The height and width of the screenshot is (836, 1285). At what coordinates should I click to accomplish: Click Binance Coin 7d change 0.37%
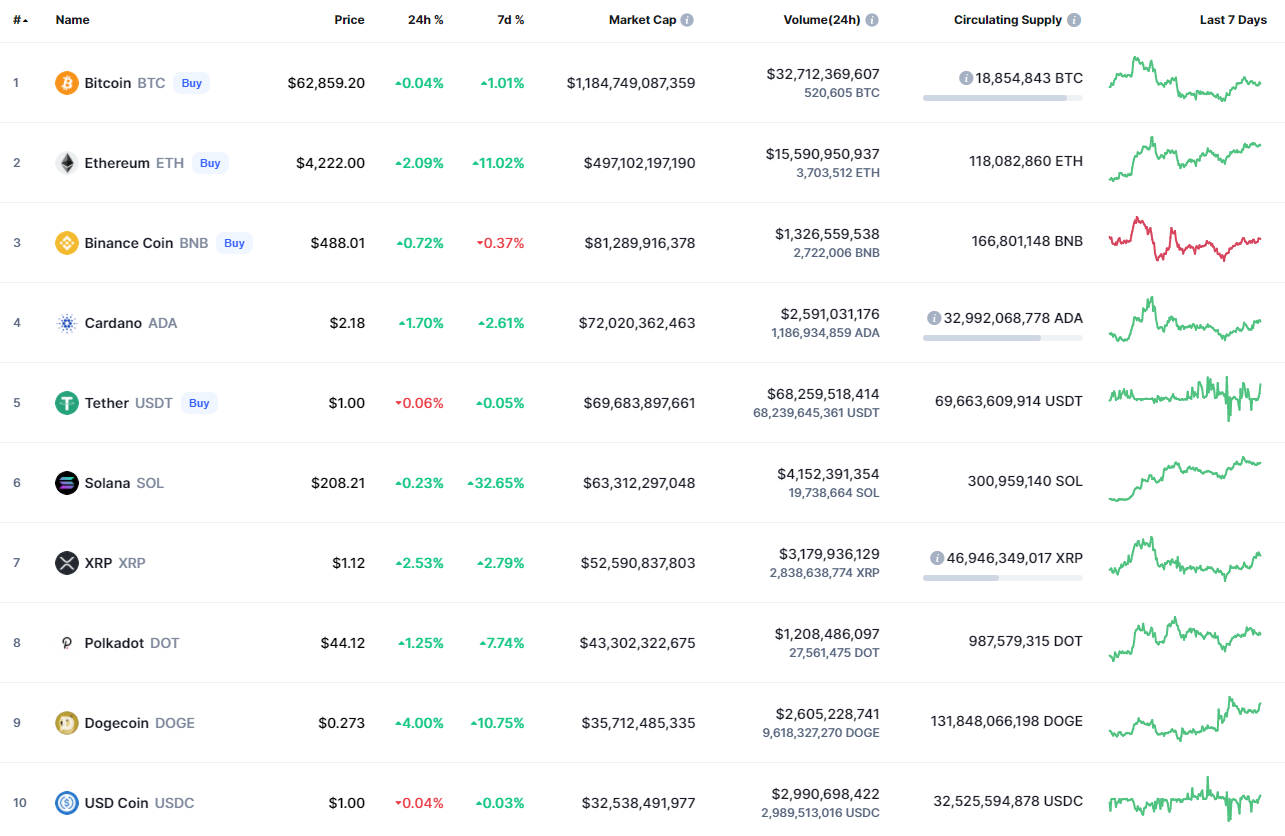point(500,243)
